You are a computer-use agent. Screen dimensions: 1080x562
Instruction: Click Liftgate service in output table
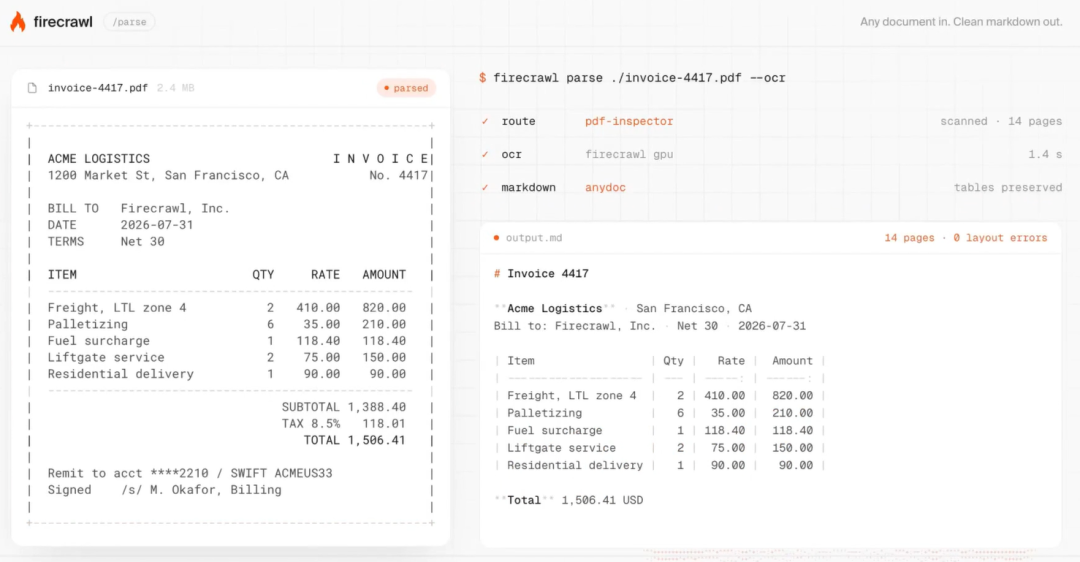tap(561, 448)
